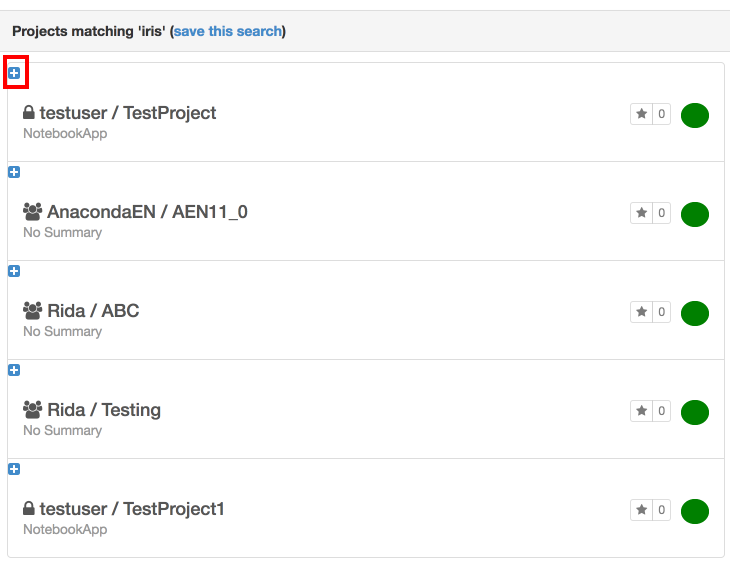
Task: Expand the plus icon above testuser / TestProject1
Action: pyautogui.click(x=14, y=469)
